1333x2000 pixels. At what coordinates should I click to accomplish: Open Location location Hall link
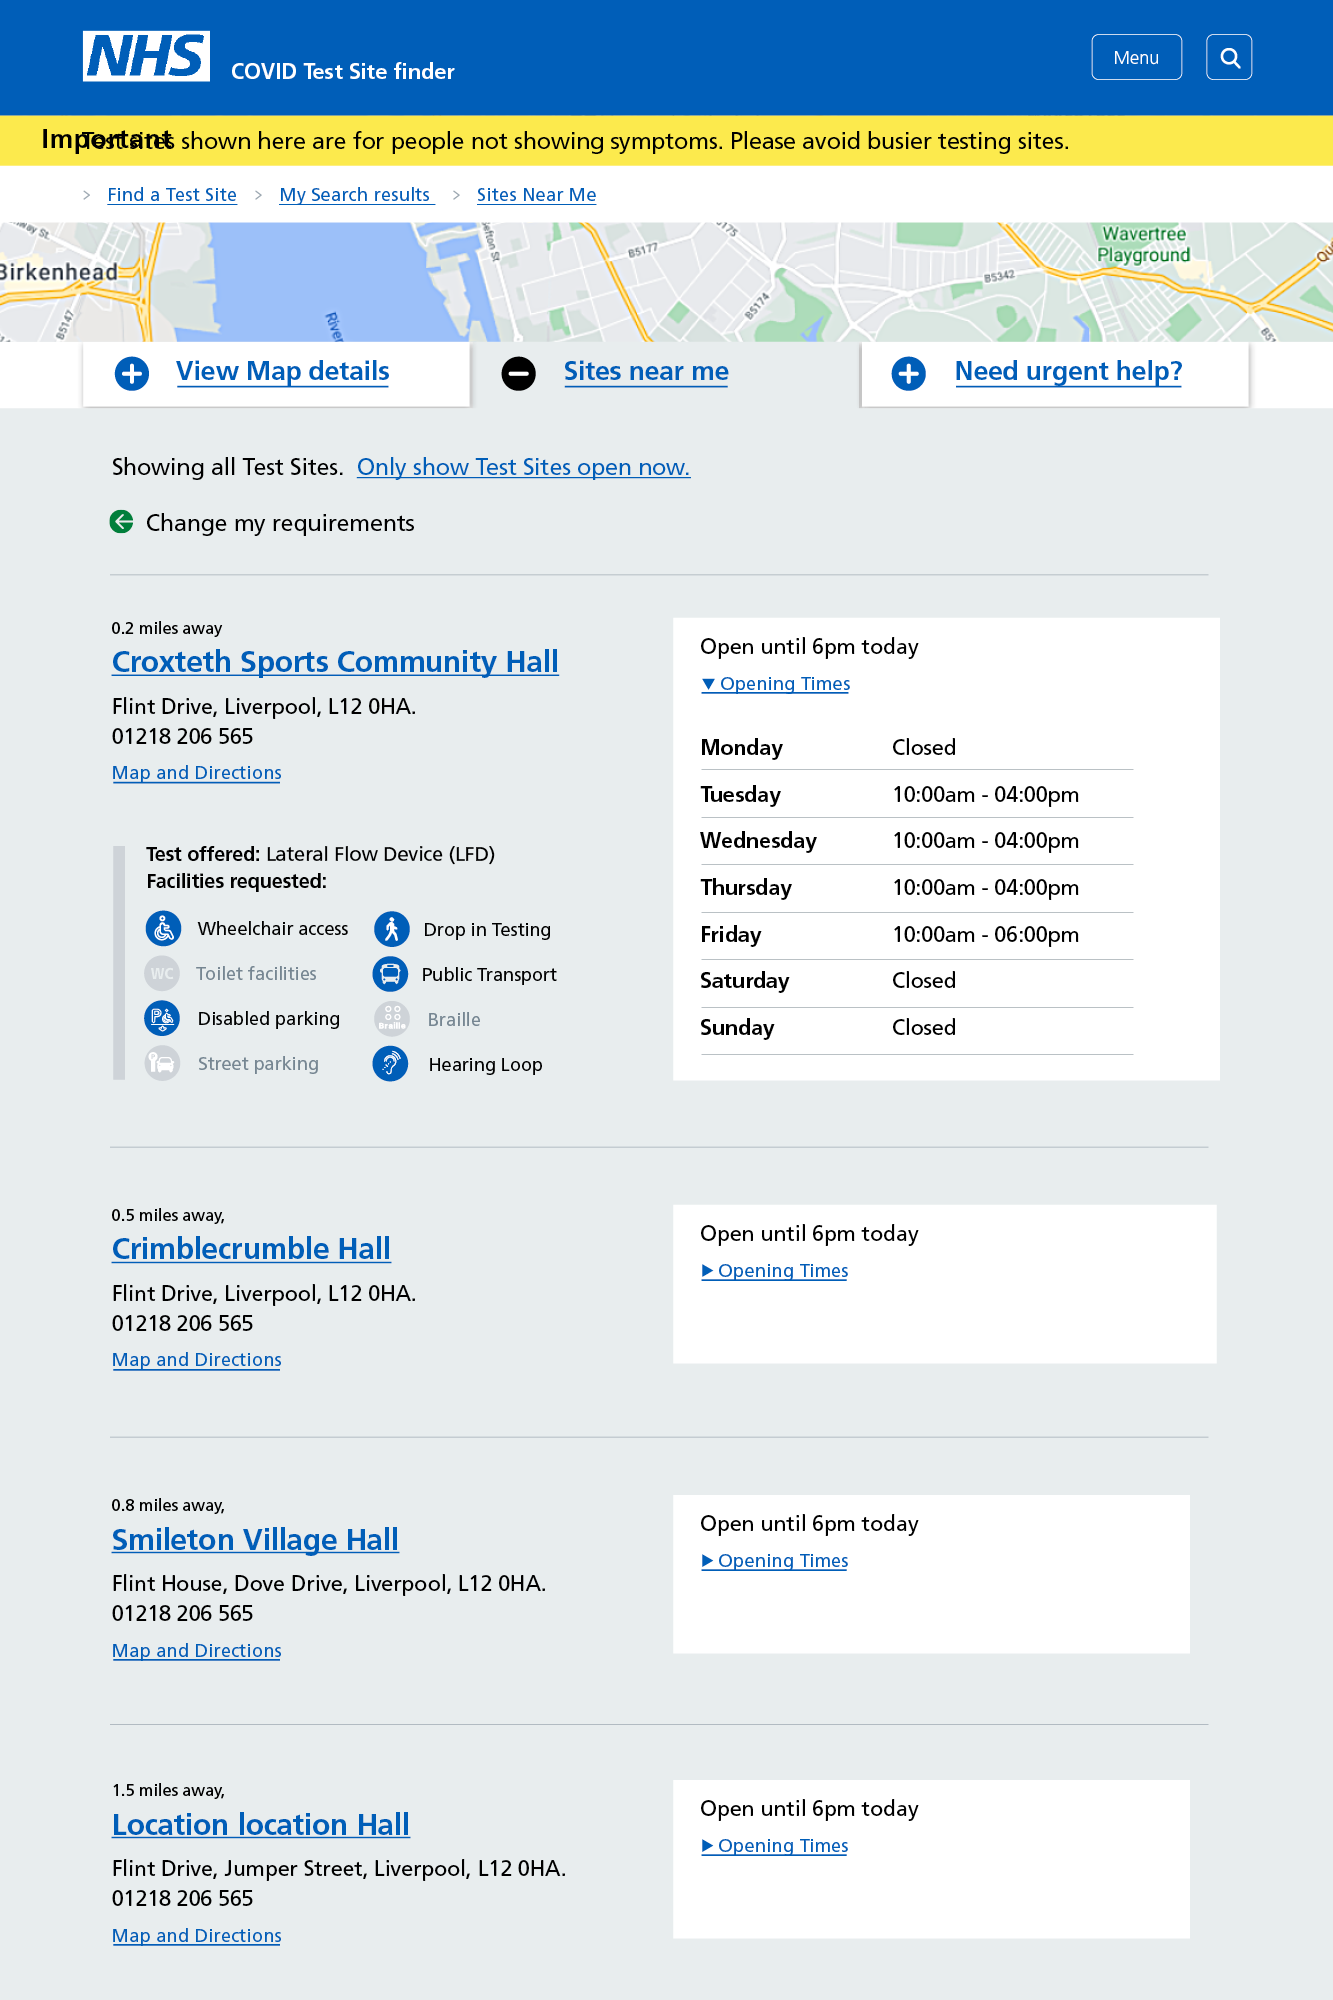pyautogui.click(x=261, y=1825)
